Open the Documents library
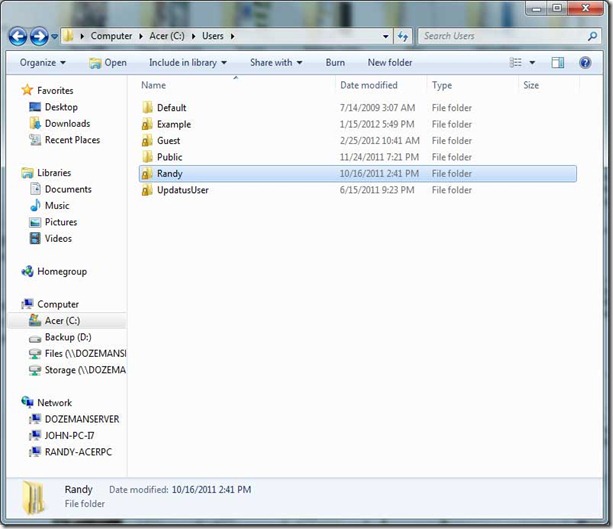This screenshot has width=613, height=529. (68, 189)
